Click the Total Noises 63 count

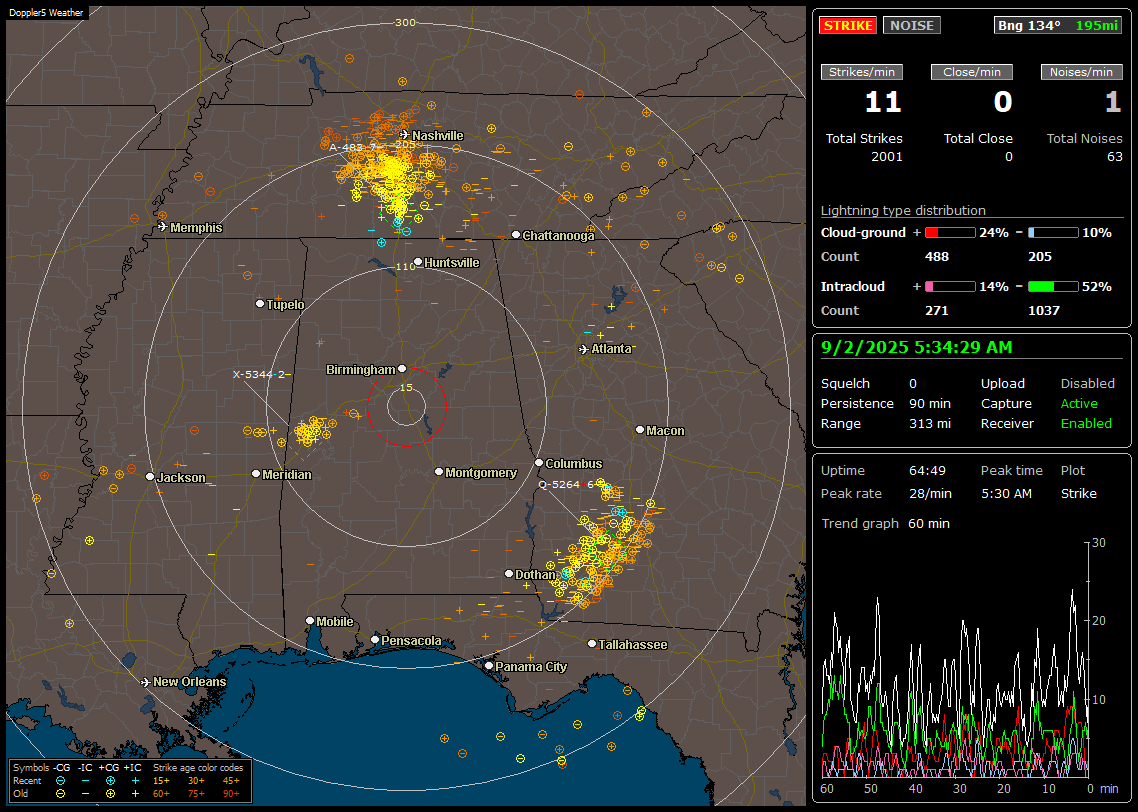pyautogui.click(x=1115, y=157)
